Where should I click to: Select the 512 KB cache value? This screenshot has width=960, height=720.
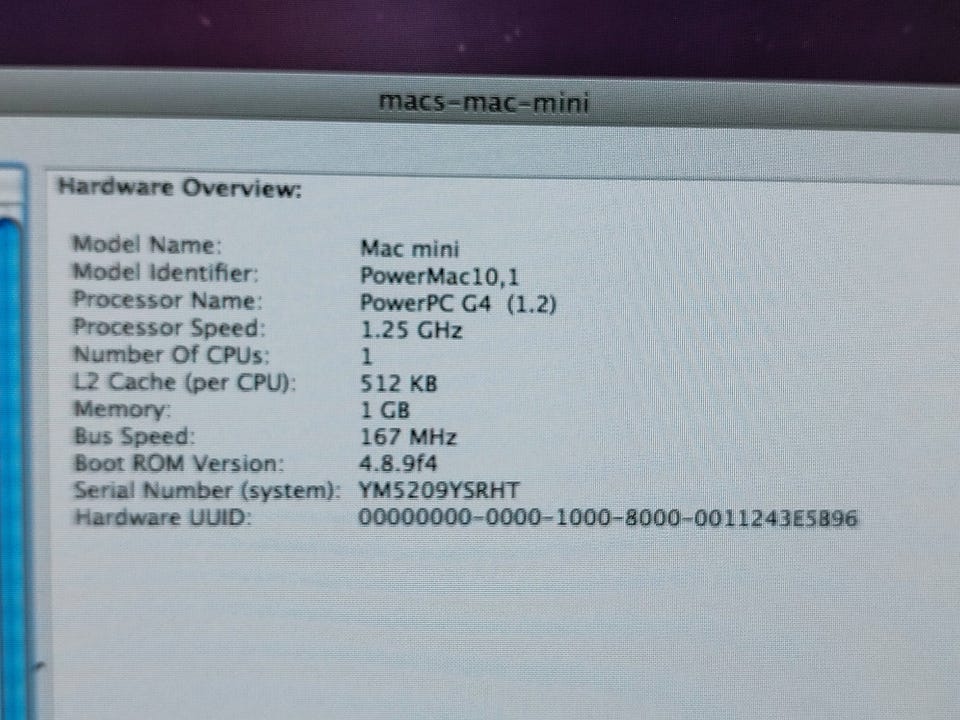[399, 383]
